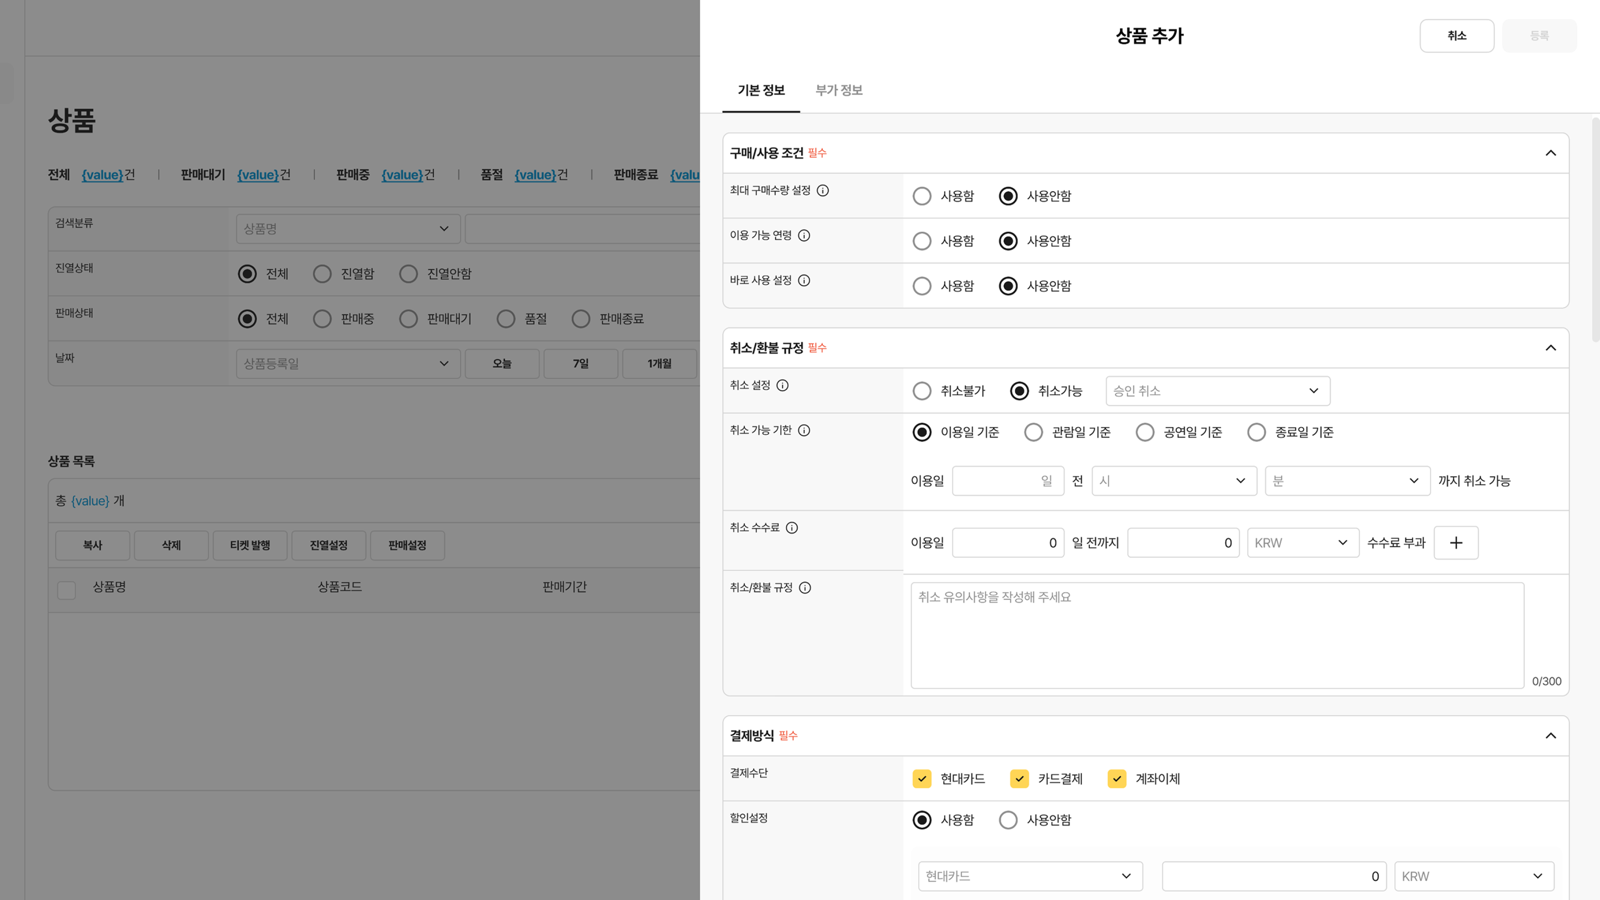
Task: Open the 현대카드 discount dropdown
Action: (1030, 876)
